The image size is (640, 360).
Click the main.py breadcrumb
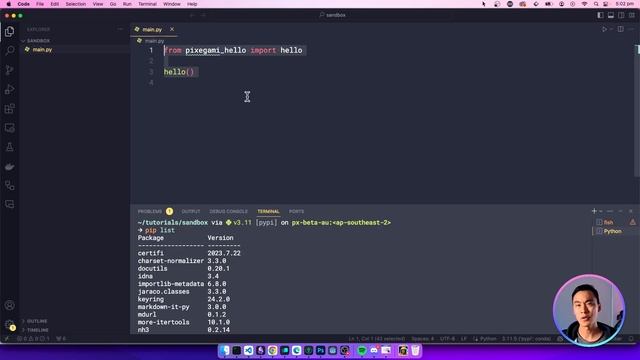pos(151,41)
